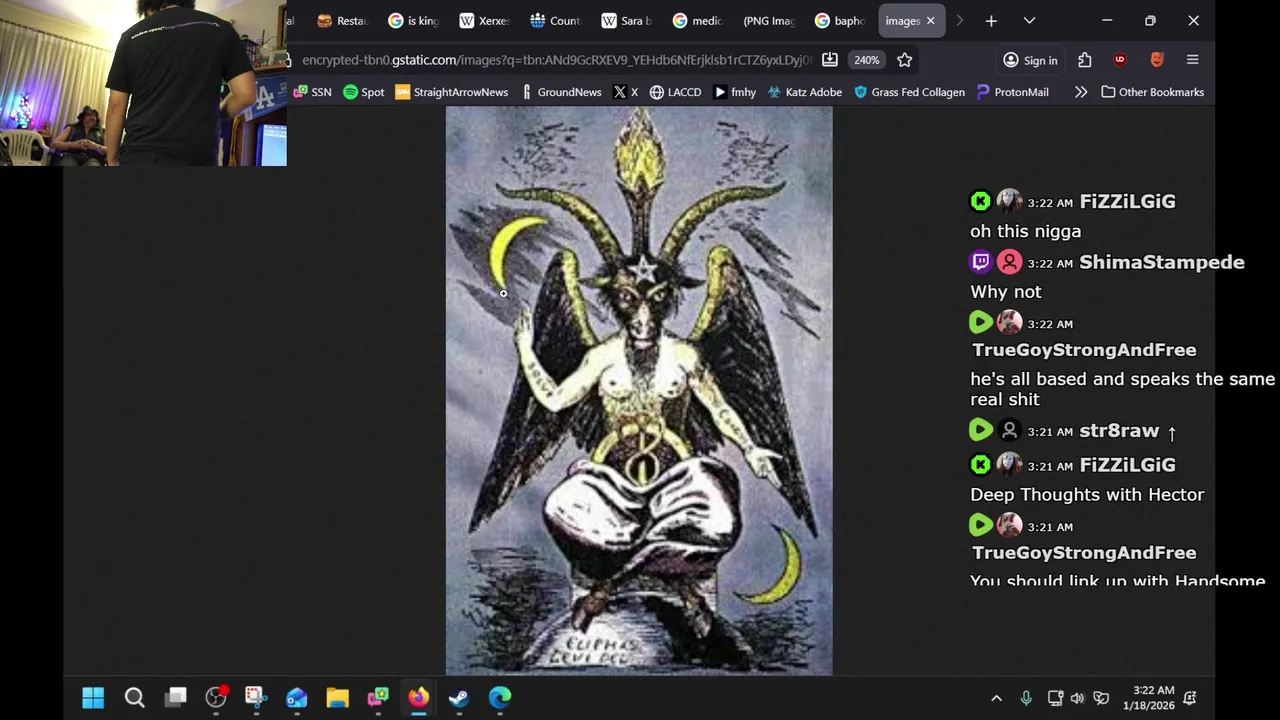1280x720 pixels.
Task: Open Task View in the taskbar
Action: click(x=176, y=697)
